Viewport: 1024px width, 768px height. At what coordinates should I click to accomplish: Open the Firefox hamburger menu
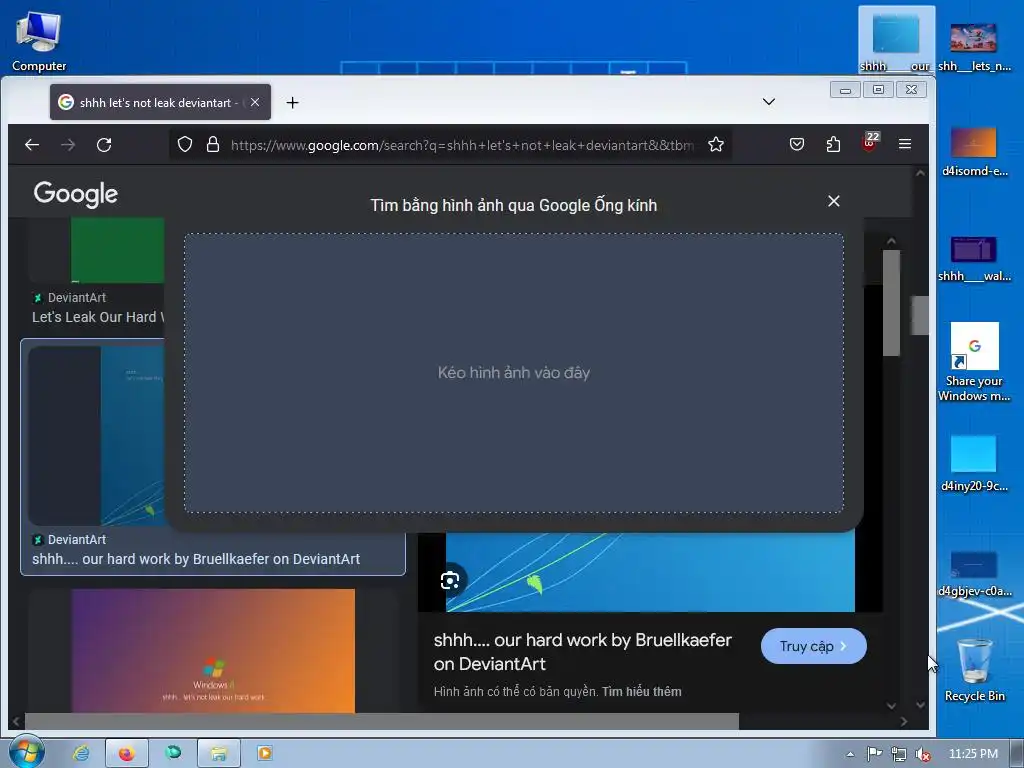click(x=904, y=144)
